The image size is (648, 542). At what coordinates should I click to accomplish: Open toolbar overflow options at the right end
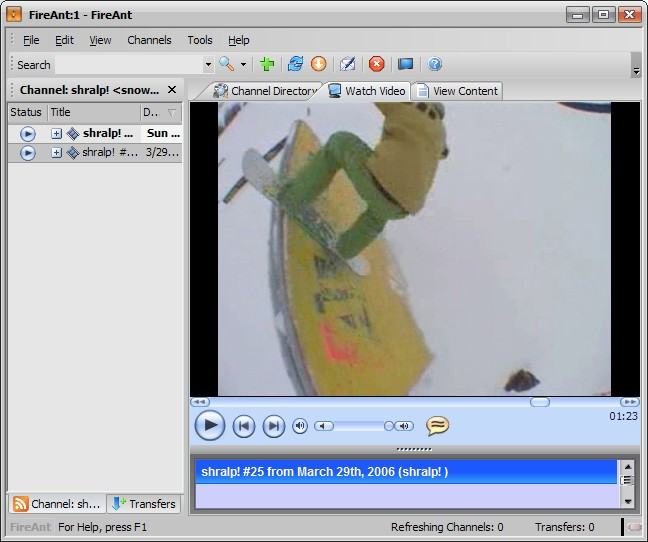pyautogui.click(x=636, y=65)
